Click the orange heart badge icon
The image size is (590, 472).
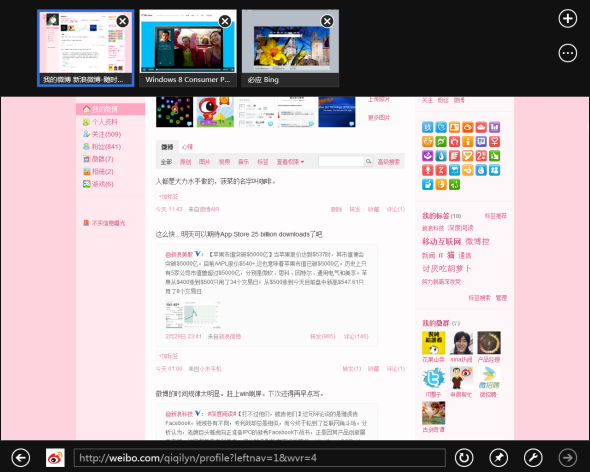coord(468,156)
